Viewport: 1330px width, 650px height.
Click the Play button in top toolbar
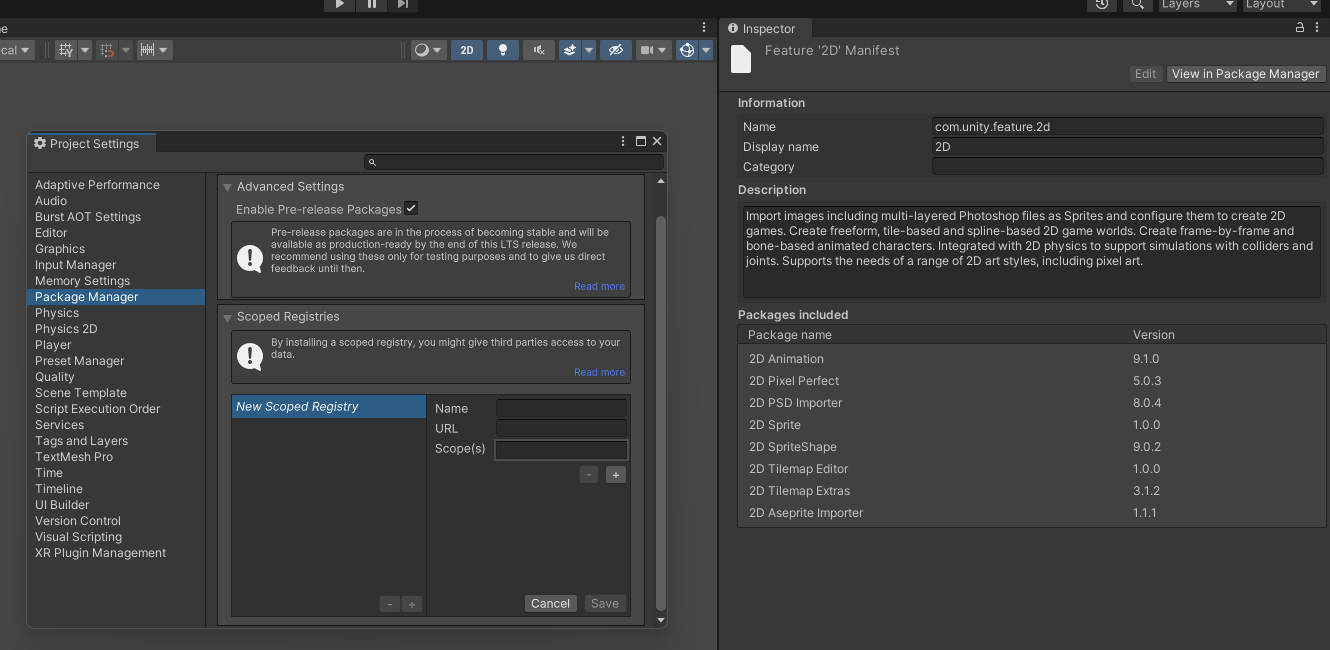tap(340, 4)
